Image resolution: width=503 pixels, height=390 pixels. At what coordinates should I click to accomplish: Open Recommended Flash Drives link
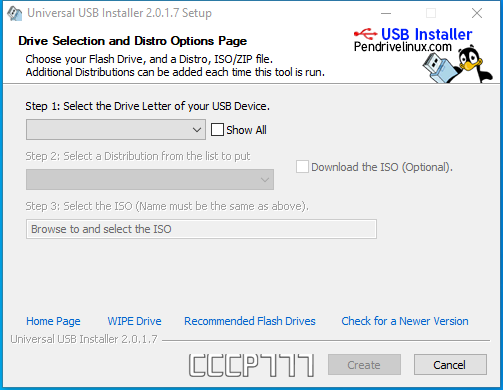(250, 321)
